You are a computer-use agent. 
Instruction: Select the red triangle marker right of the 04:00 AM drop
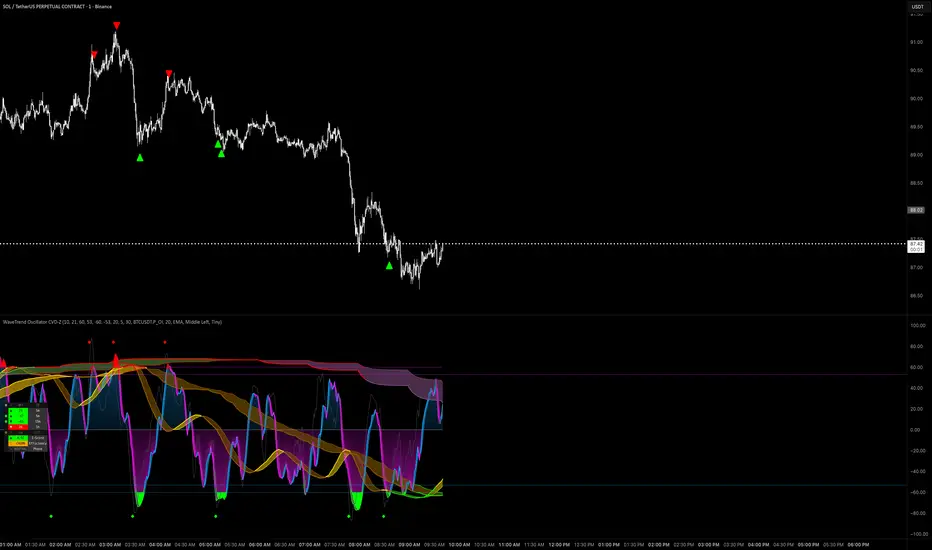(168, 73)
